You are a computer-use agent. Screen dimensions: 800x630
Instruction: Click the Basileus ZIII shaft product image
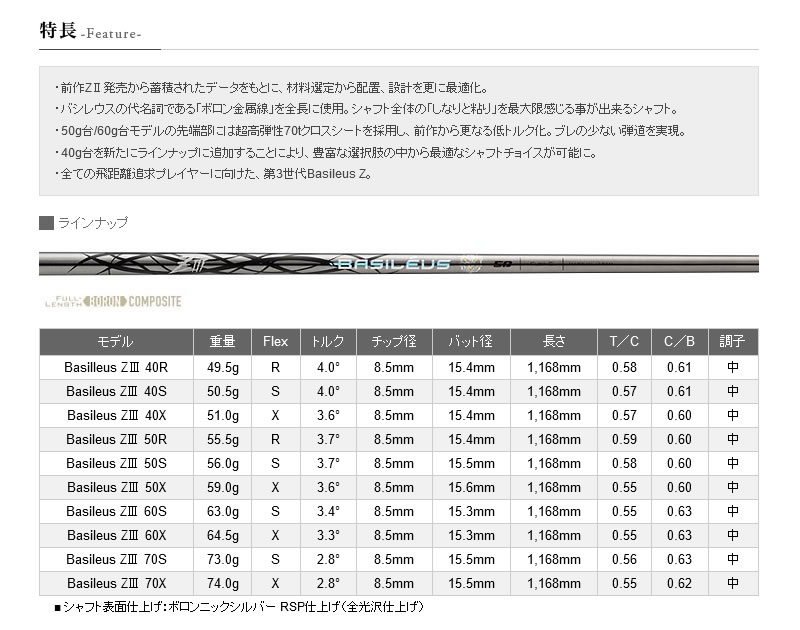click(399, 263)
